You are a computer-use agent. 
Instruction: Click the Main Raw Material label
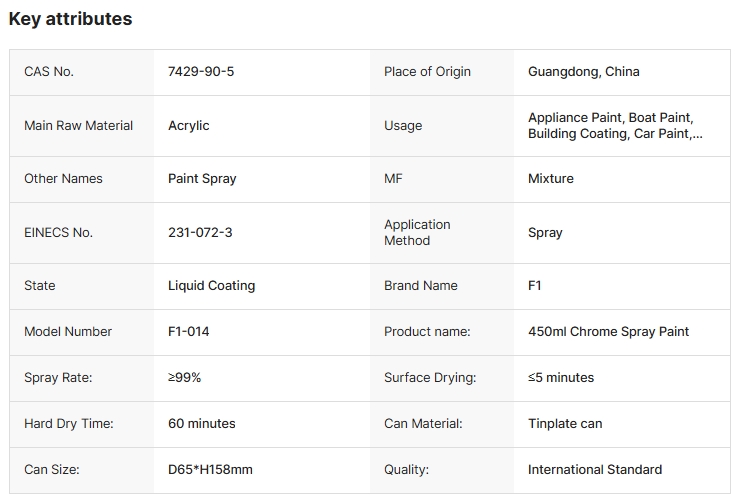pos(78,126)
